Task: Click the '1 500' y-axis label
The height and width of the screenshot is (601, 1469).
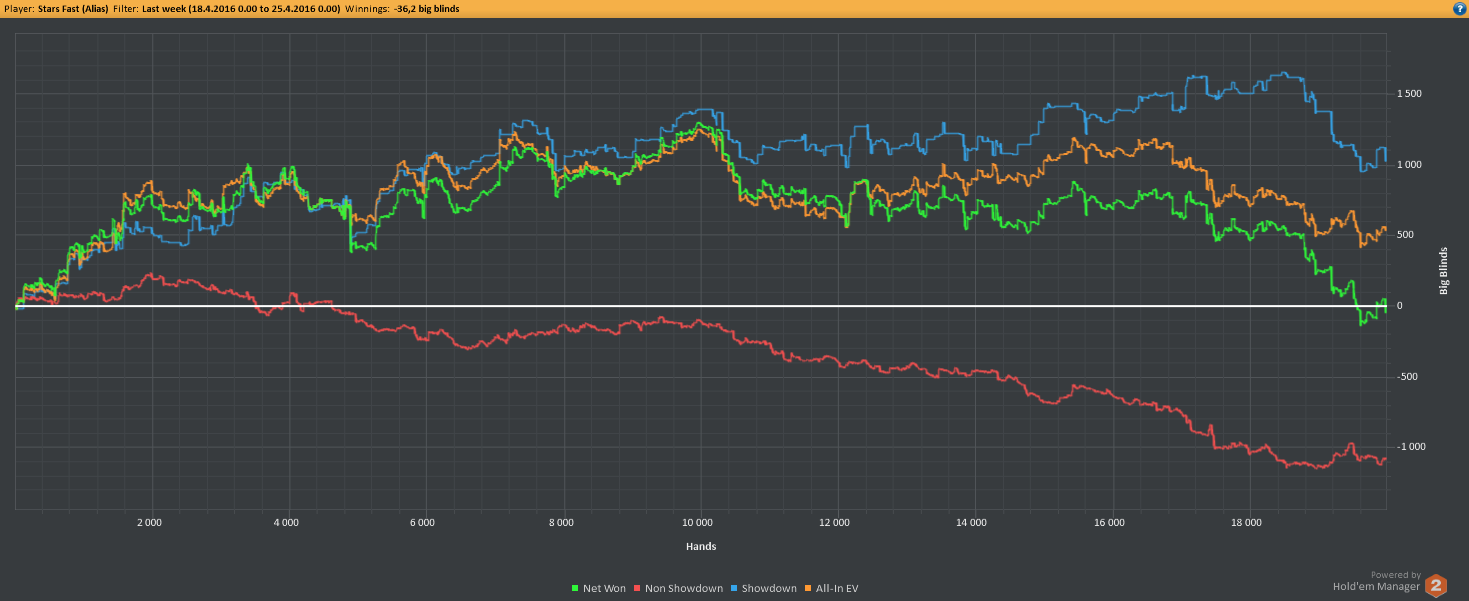Action: pyautogui.click(x=1409, y=94)
